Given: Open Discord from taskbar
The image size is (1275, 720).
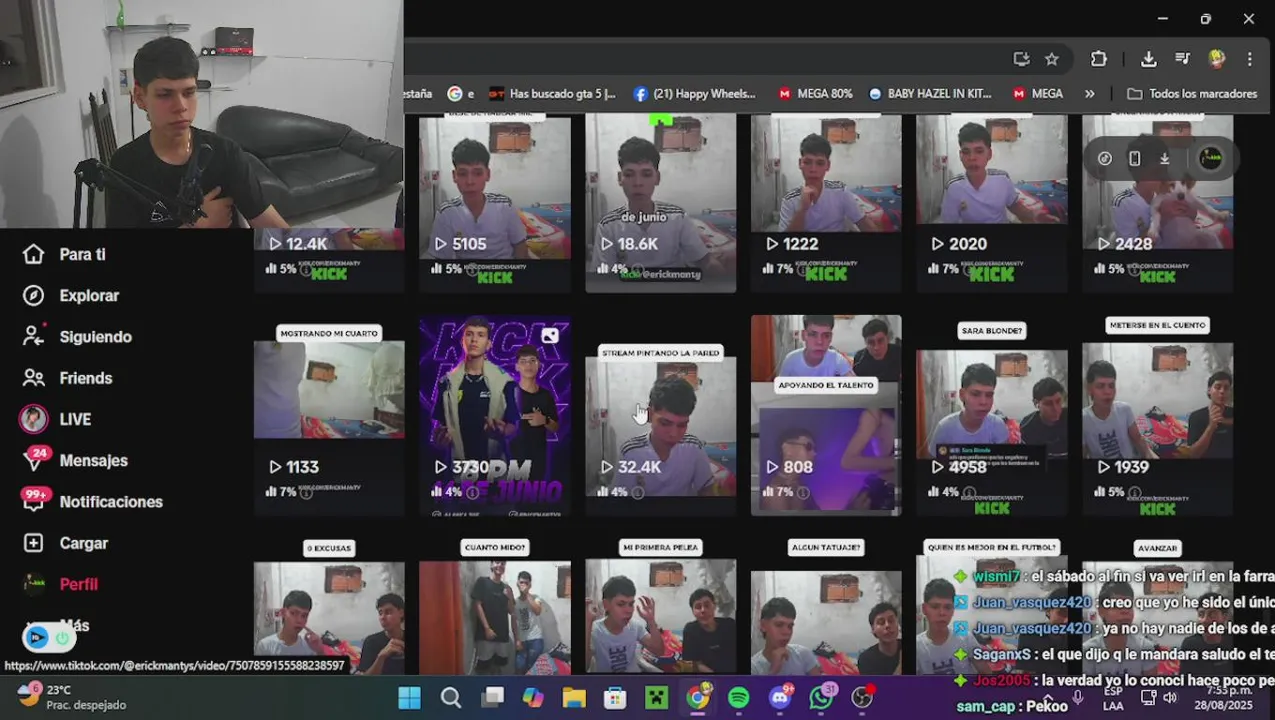Looking at the screenshot, I should click(x=780, y=697).
